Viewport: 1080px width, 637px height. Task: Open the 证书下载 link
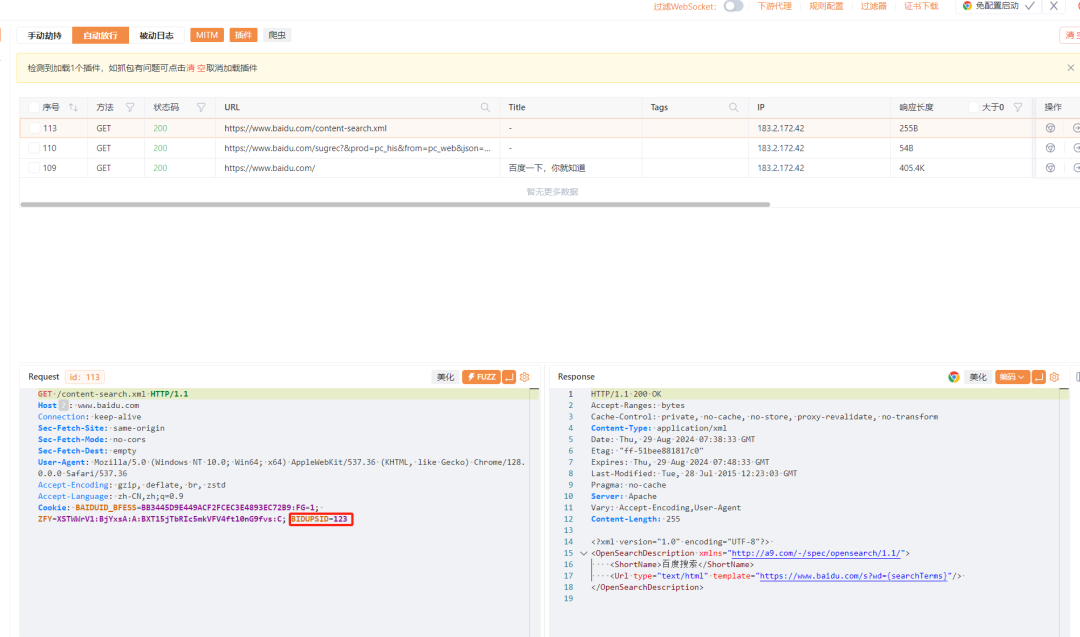click(921, 6)
